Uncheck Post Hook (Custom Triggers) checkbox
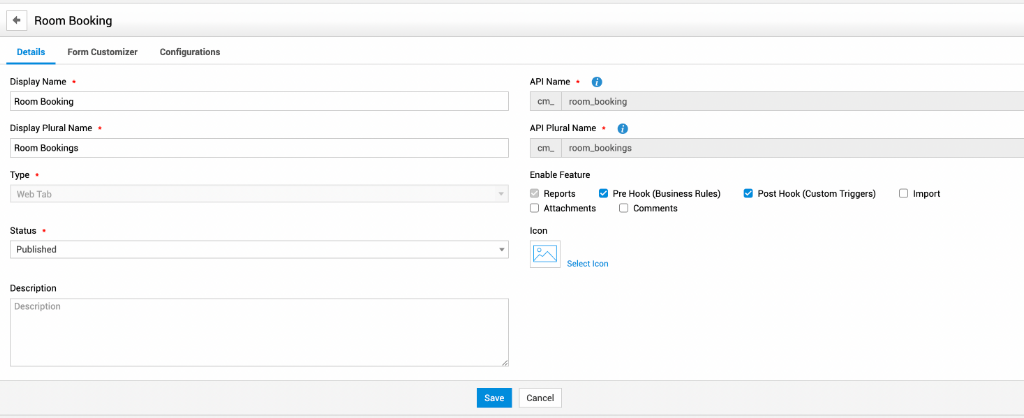Viewport: 1024px width, 418px height. [748, 194]
